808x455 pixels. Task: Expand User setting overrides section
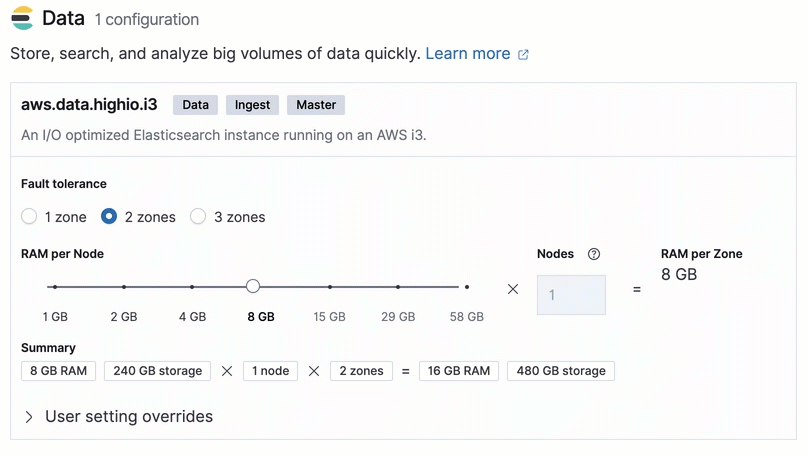click(128, 417)
